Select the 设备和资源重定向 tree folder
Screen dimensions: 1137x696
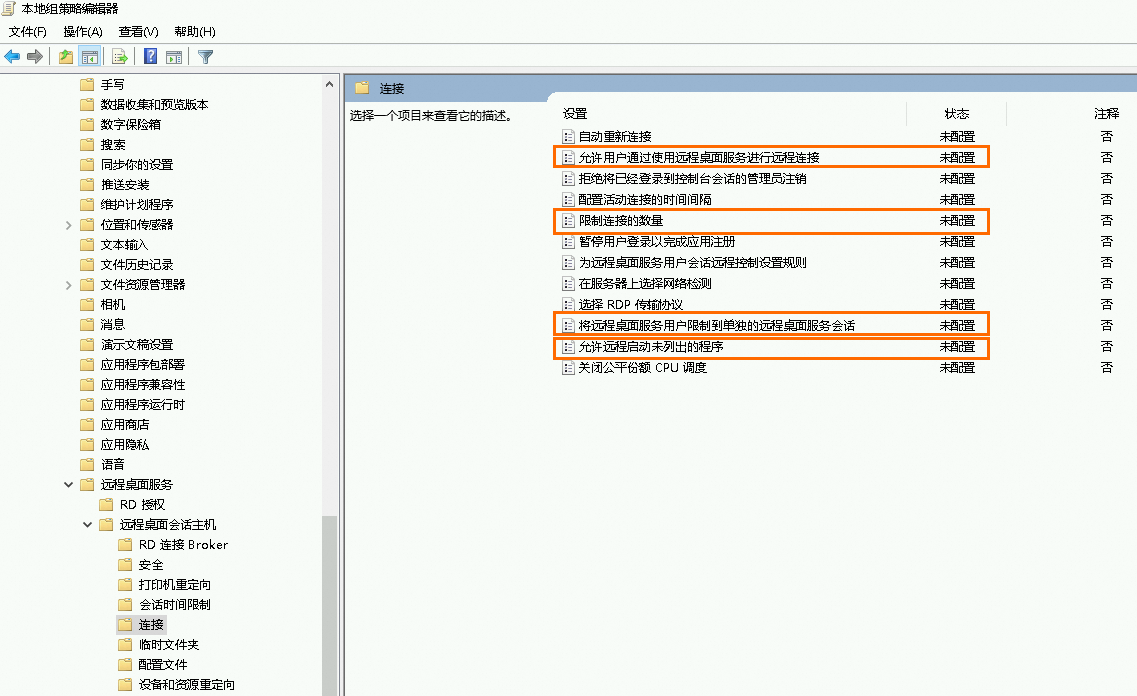tap(186, 684)
